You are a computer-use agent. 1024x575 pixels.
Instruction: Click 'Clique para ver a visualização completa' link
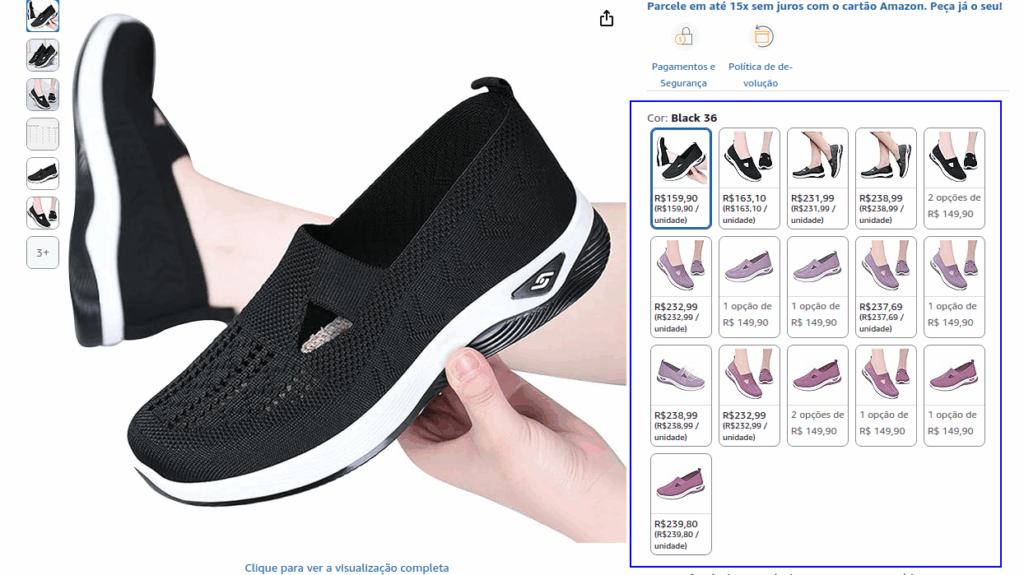click(347, 568)
